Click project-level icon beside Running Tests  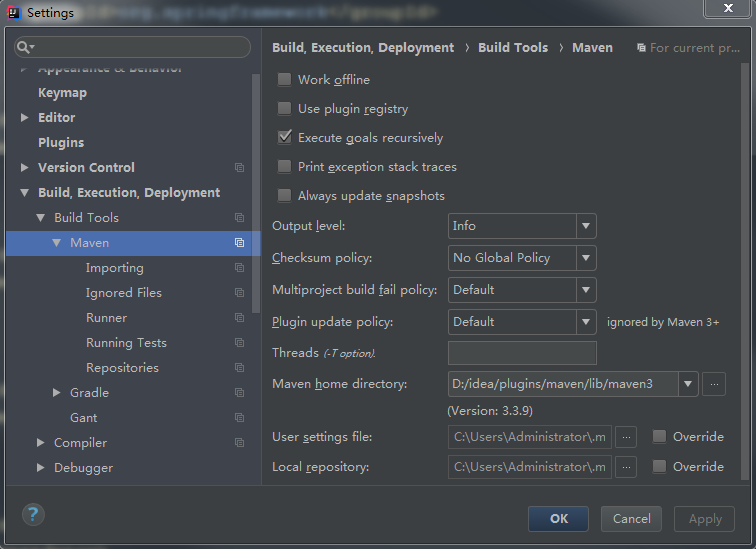(239, 343)
